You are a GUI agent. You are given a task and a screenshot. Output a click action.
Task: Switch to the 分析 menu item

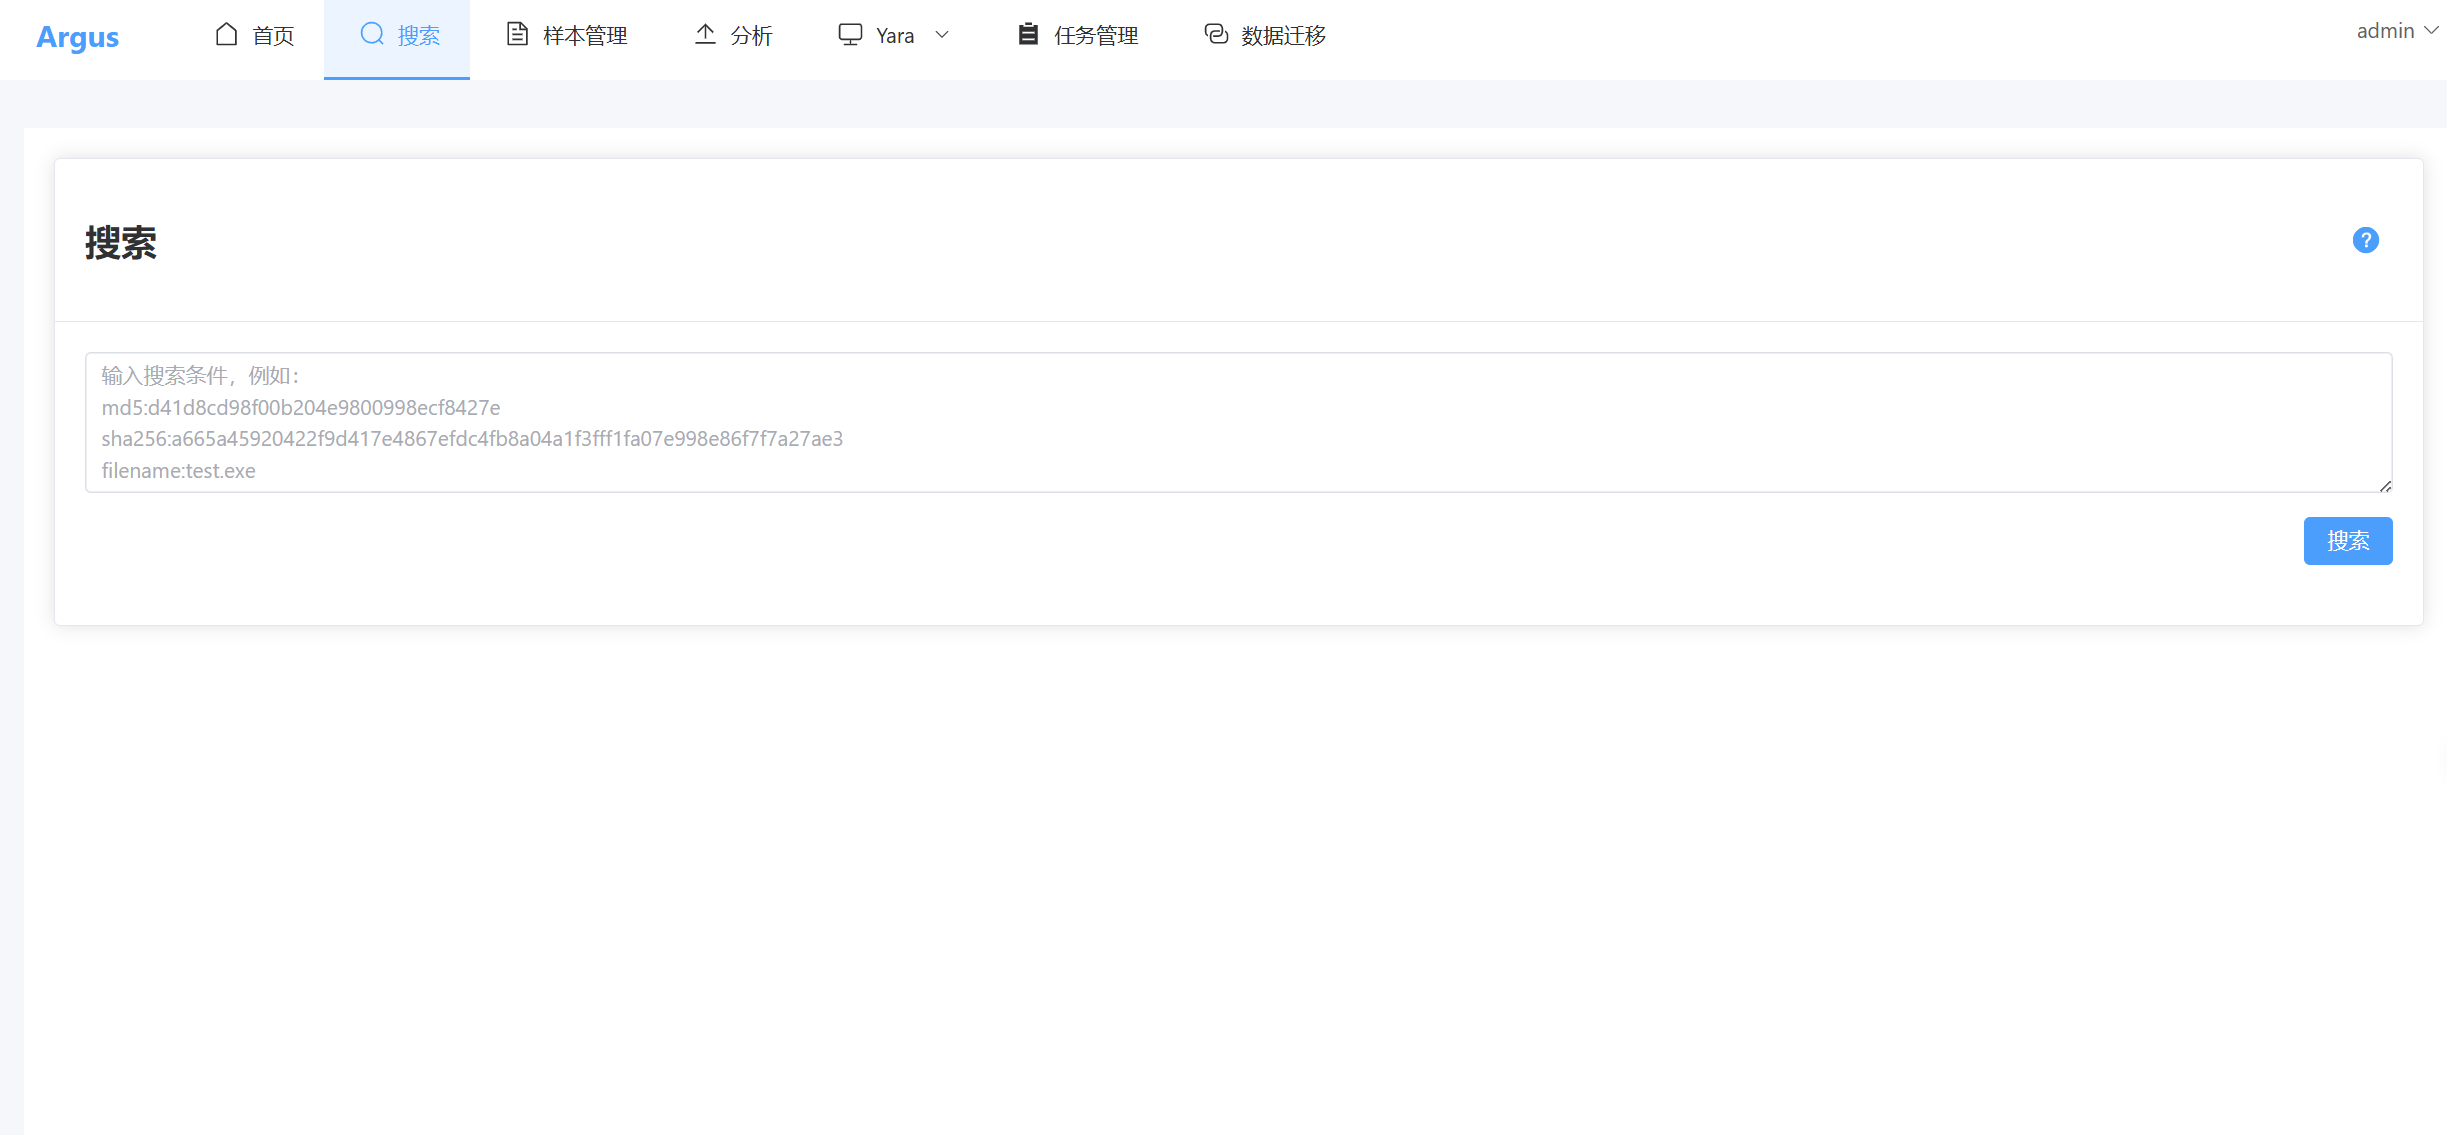point(751,36)
